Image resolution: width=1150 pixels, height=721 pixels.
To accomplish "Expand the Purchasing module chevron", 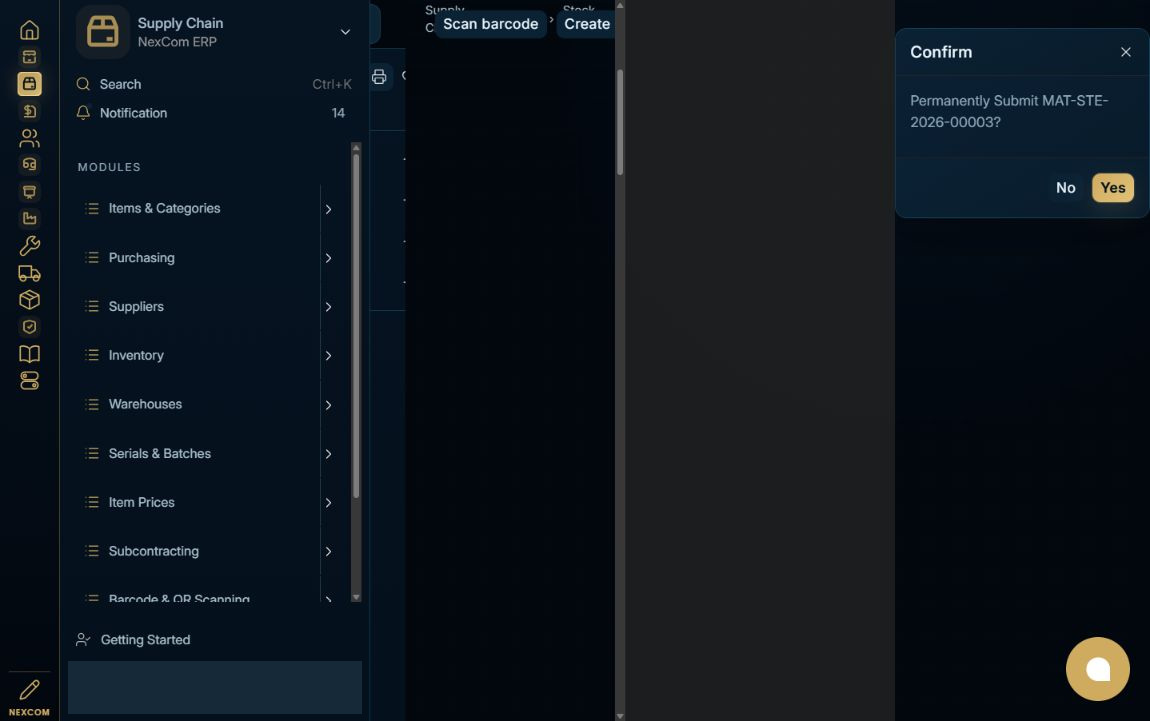I will click(329, 258).
